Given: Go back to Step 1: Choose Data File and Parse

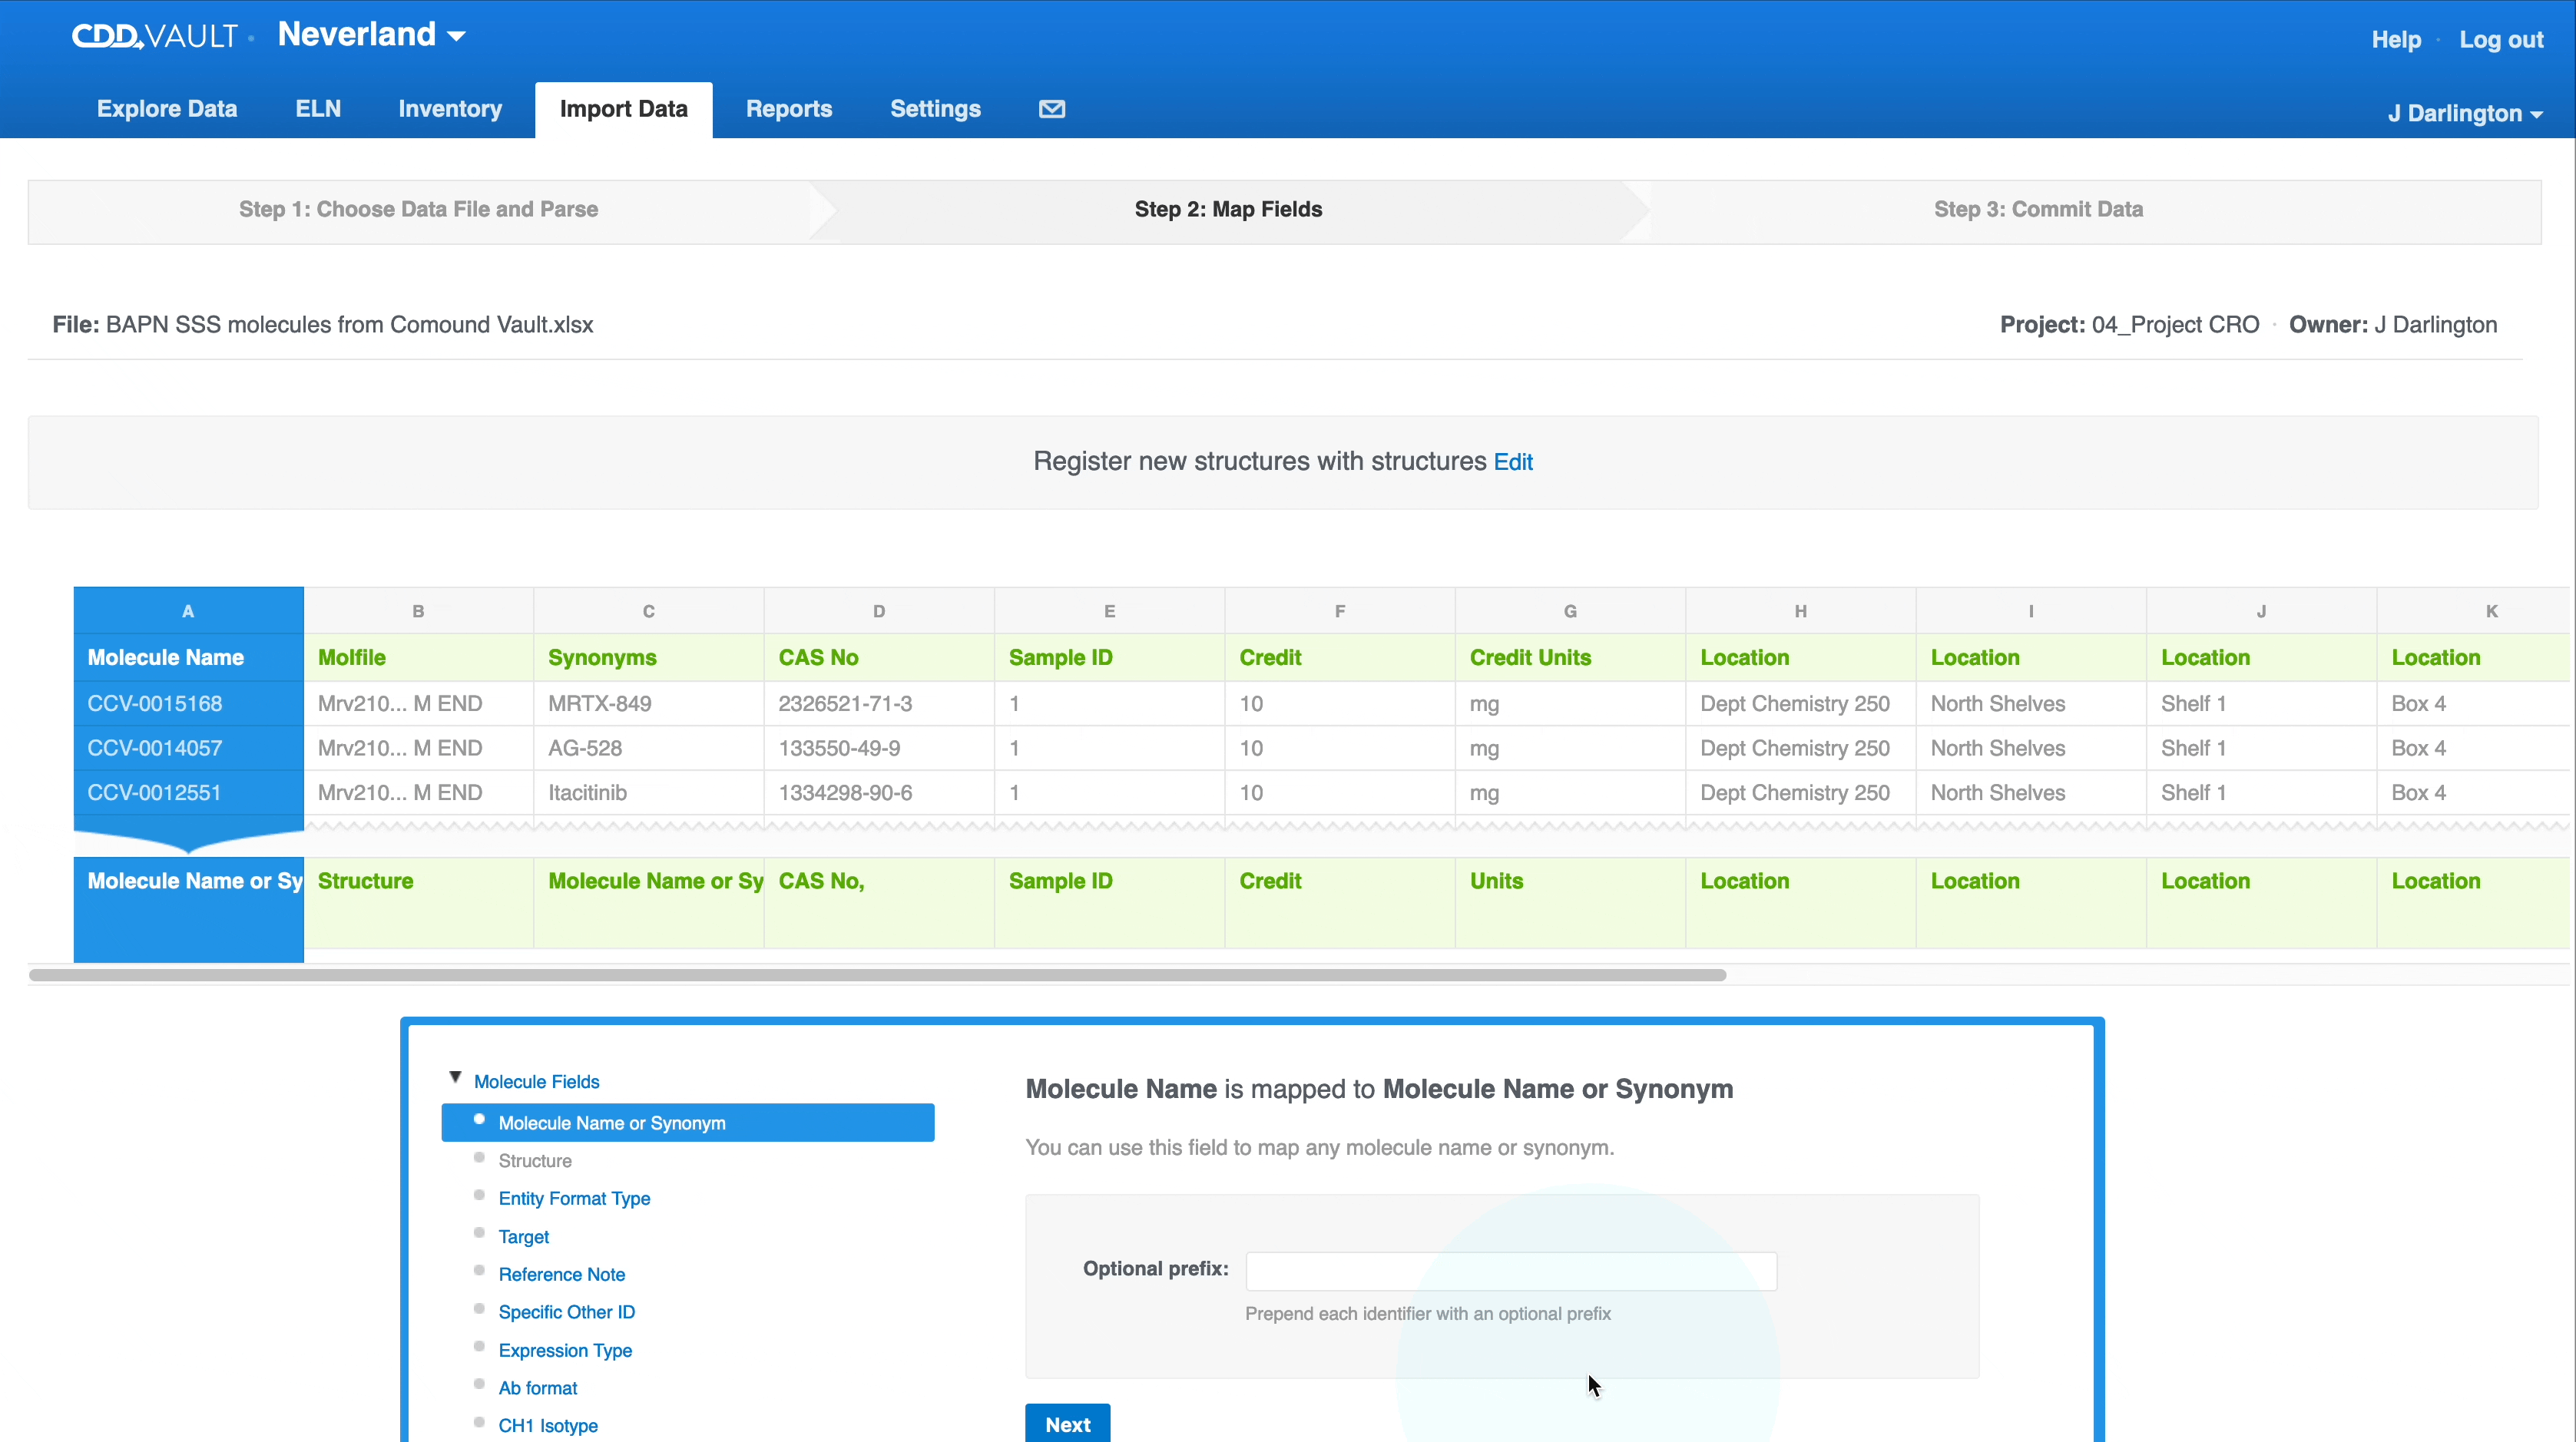Looking at the screenshot, I should click(x=418, y=210).
